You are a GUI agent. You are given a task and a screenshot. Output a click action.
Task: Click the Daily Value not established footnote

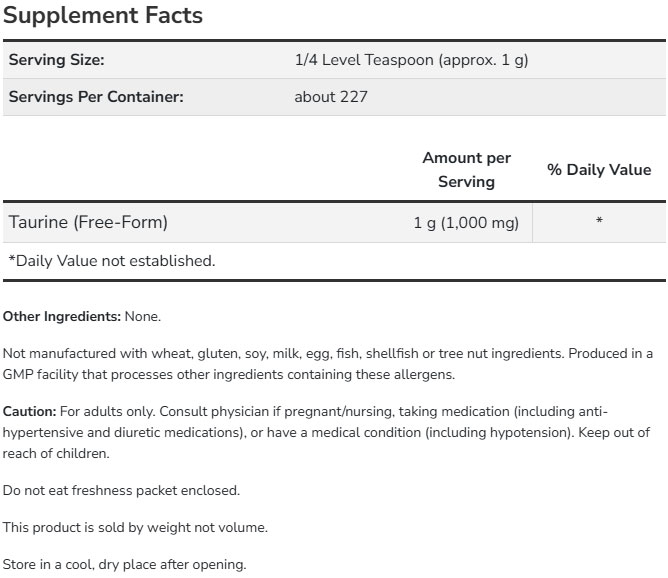[112, 261]
